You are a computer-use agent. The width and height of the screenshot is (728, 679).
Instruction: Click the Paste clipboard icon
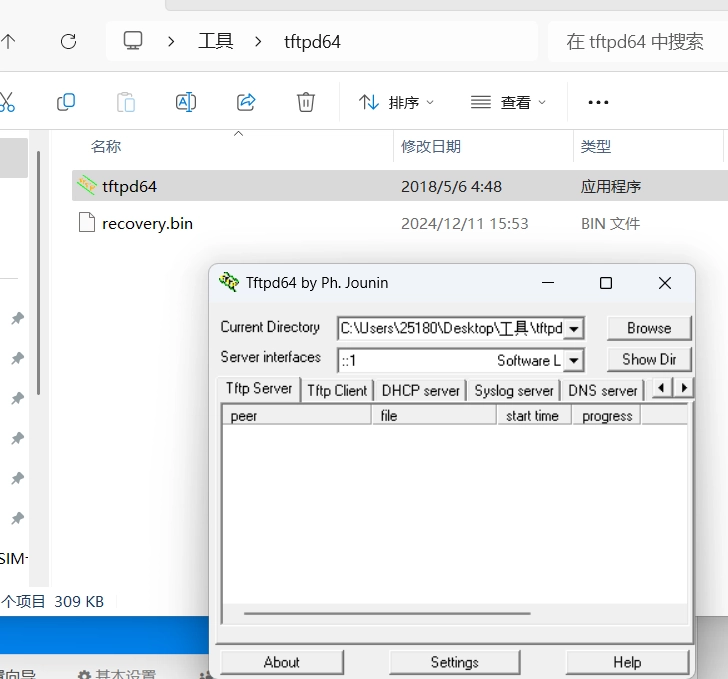click(126, 102)
